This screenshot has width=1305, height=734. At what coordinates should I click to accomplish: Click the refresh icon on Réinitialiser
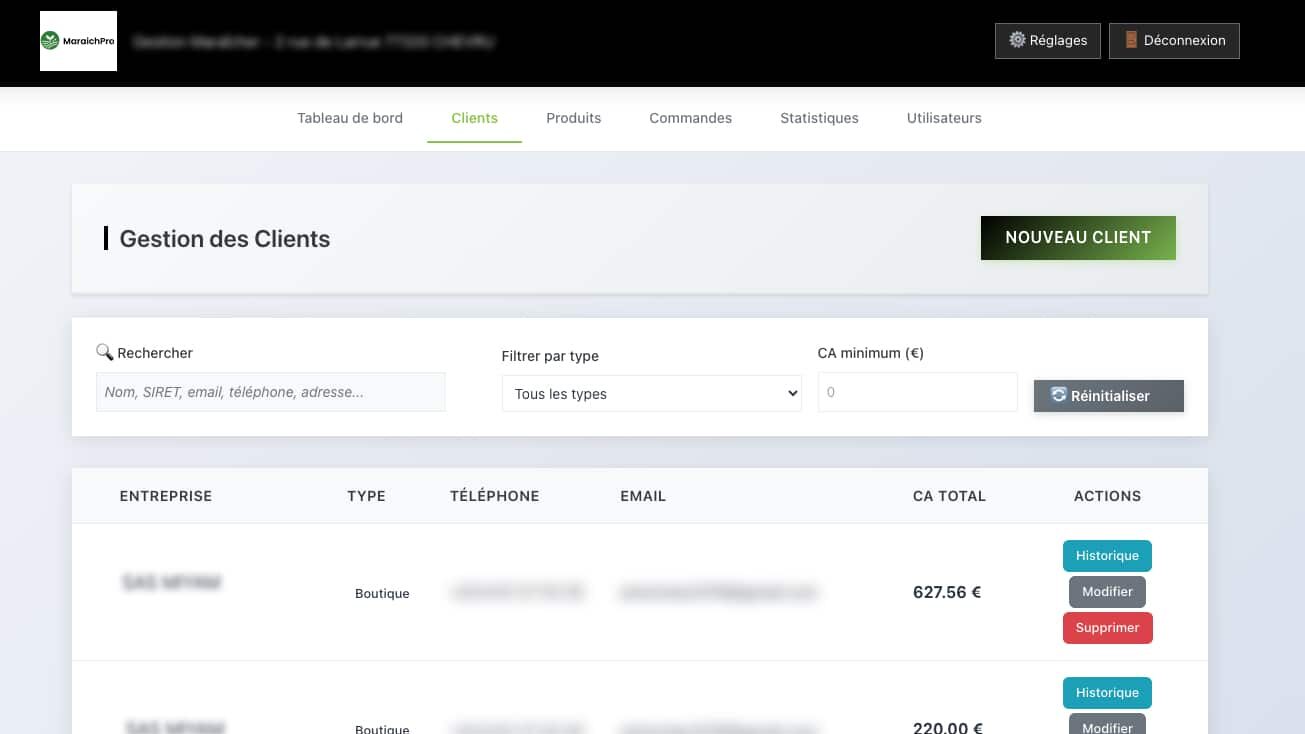pos(1059,395)
